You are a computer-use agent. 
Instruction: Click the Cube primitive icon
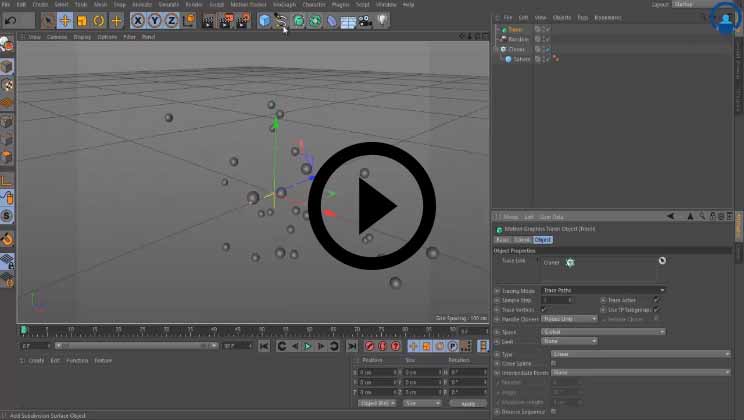click(x=265, y=20)
